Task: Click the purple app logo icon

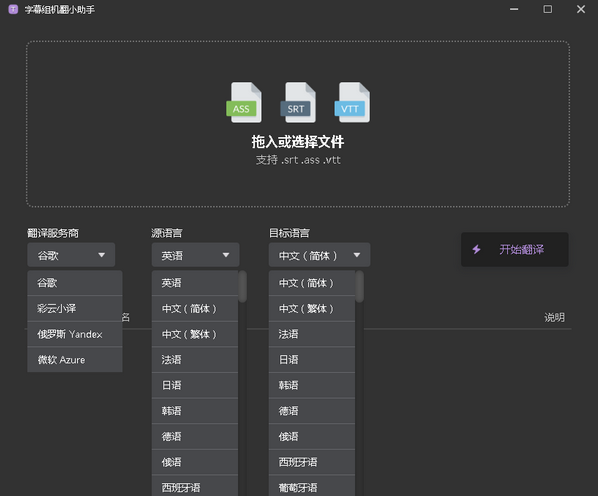Action: [13, 9]
